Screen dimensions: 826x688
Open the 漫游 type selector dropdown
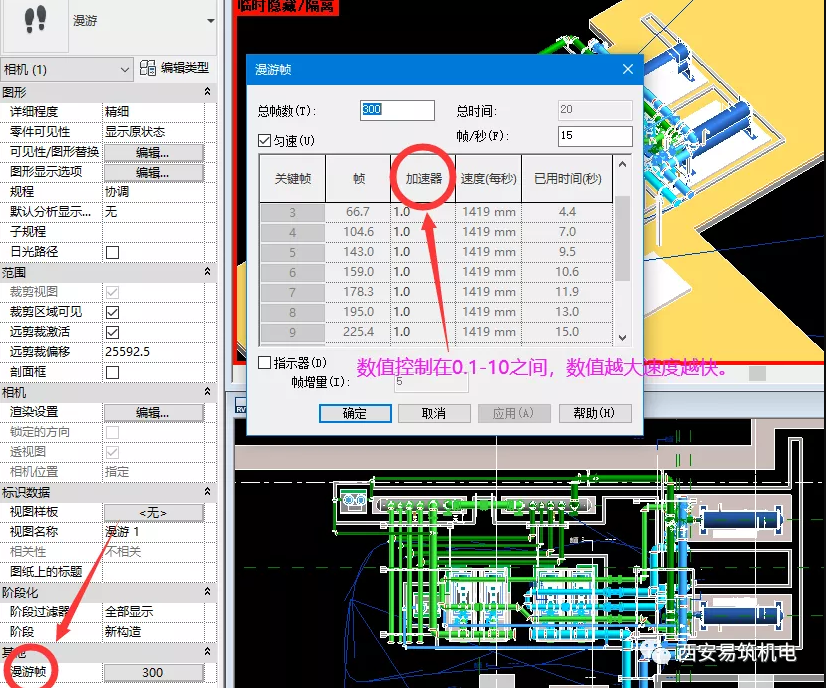[x=210, y=21]
